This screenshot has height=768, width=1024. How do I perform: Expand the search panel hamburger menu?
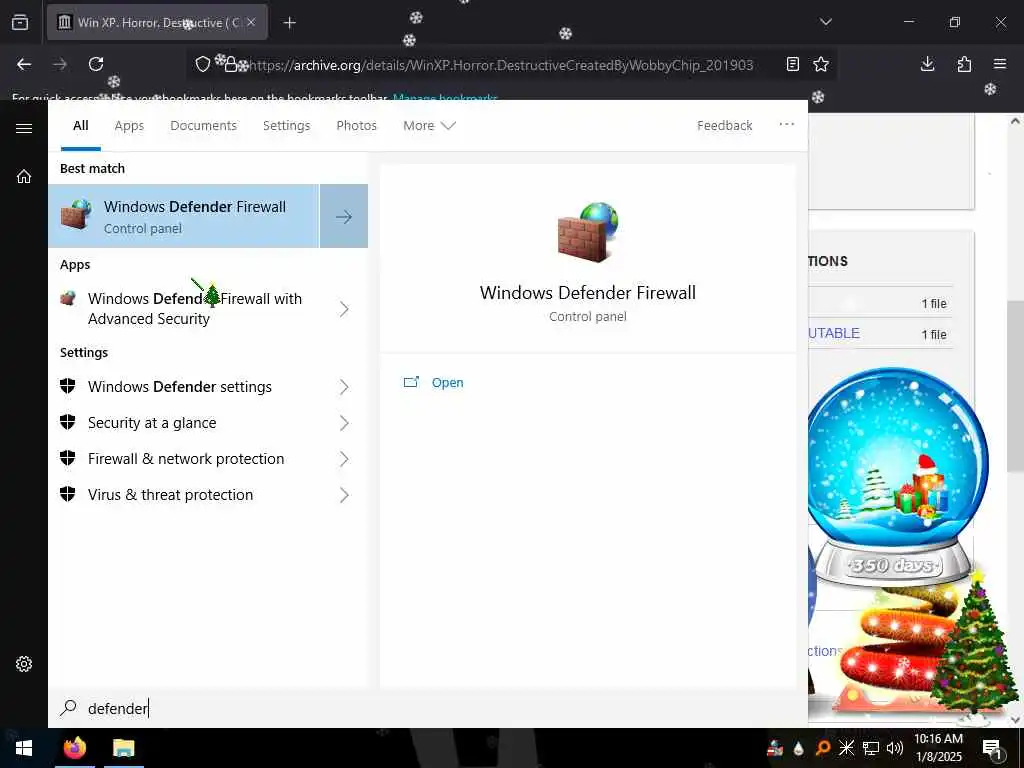coord(24,128)
